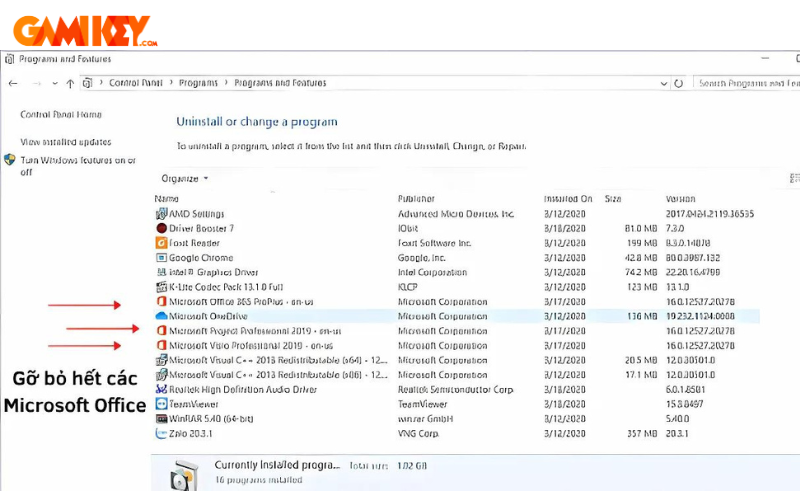Select Microsoft Visio Professional 2019 entry
Screen dimensions: 800x500
click(251, 345)
